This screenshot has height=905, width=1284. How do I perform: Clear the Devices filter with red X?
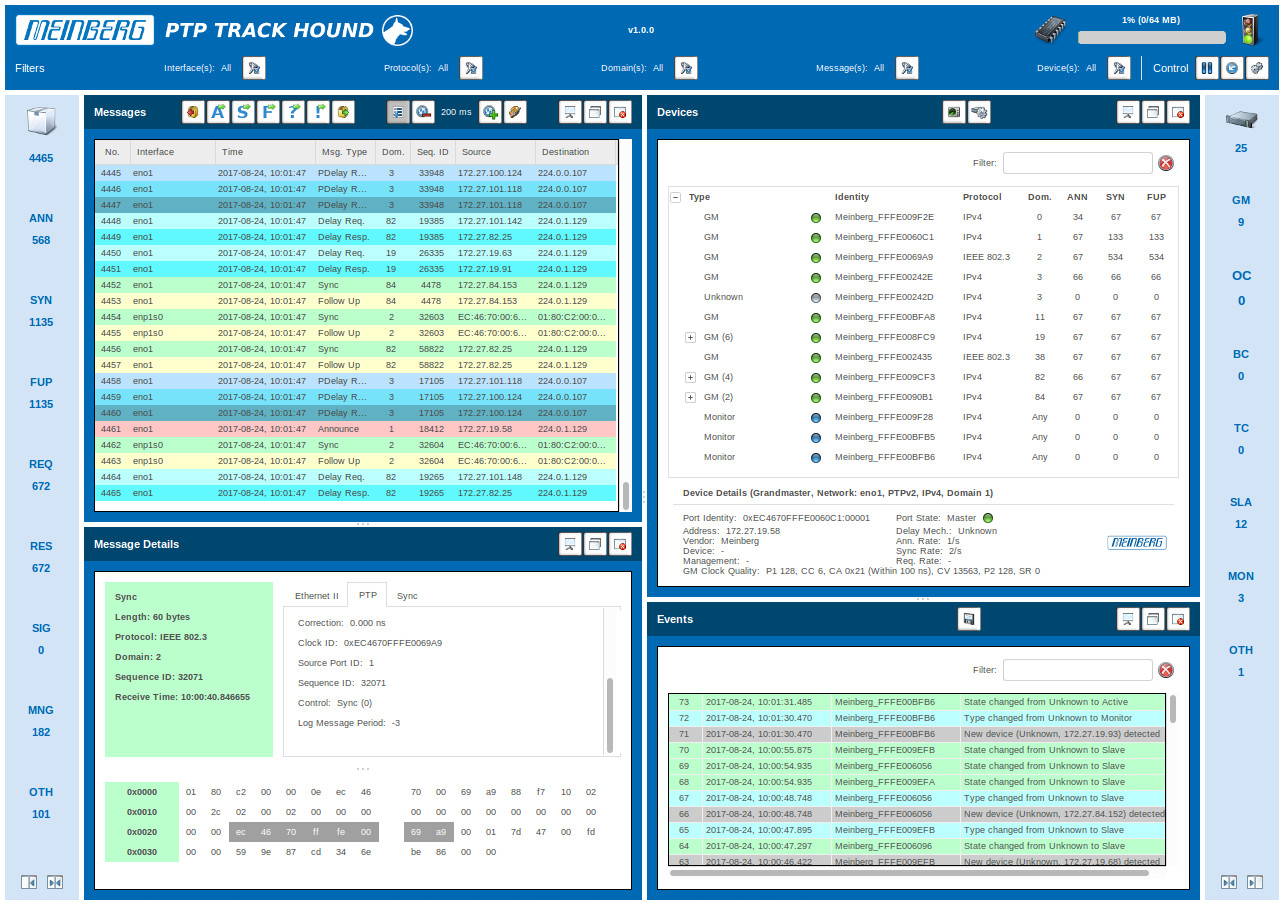(x=1166, y=163)
